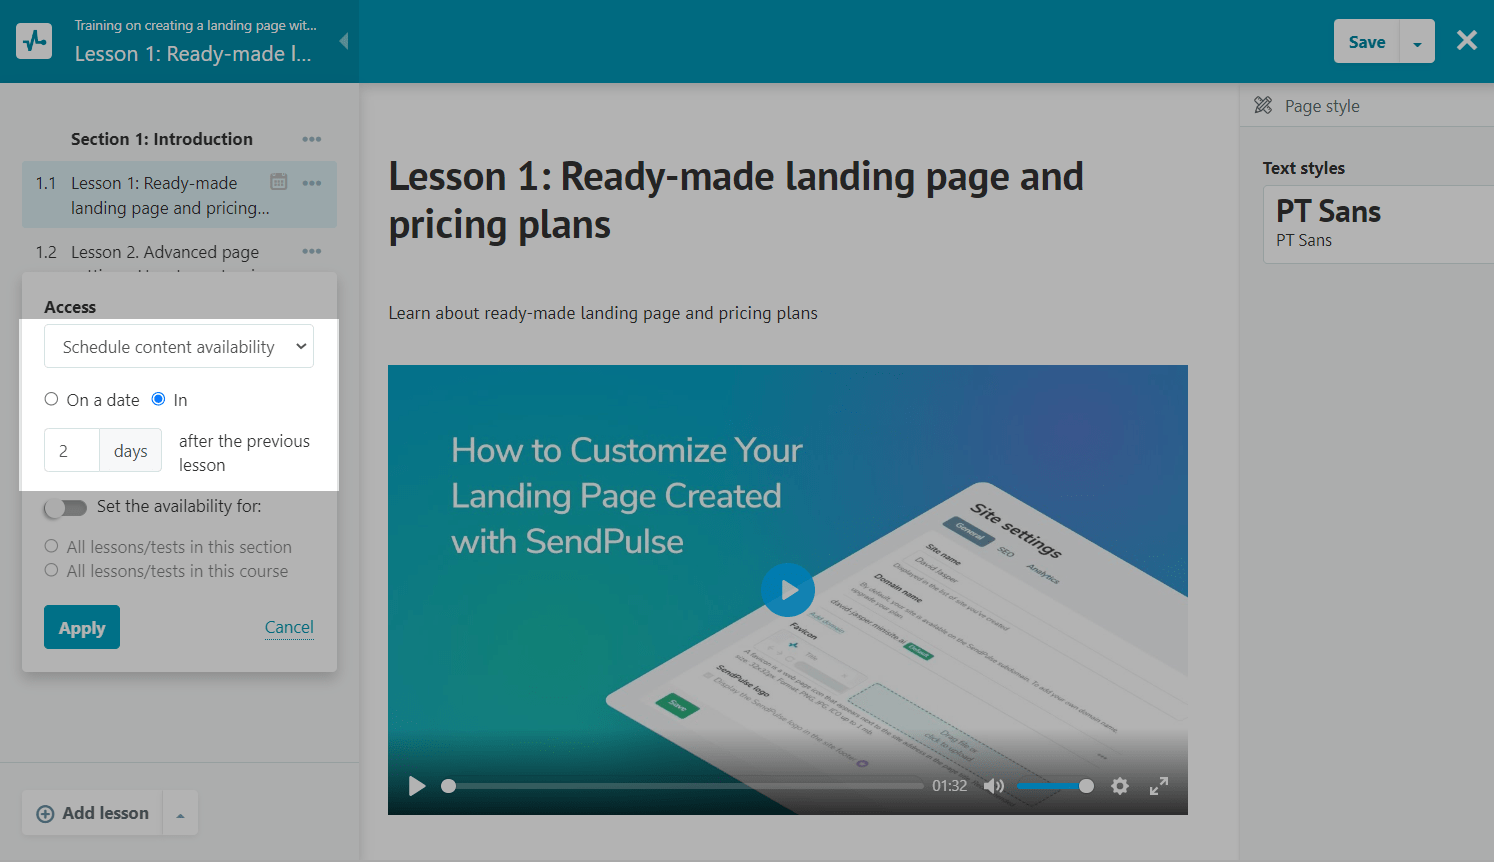Image resolution: width=1494 pixels, height=862 pixels.
Task: Choose All lessons/tests in this section
Action: (51, 546)
